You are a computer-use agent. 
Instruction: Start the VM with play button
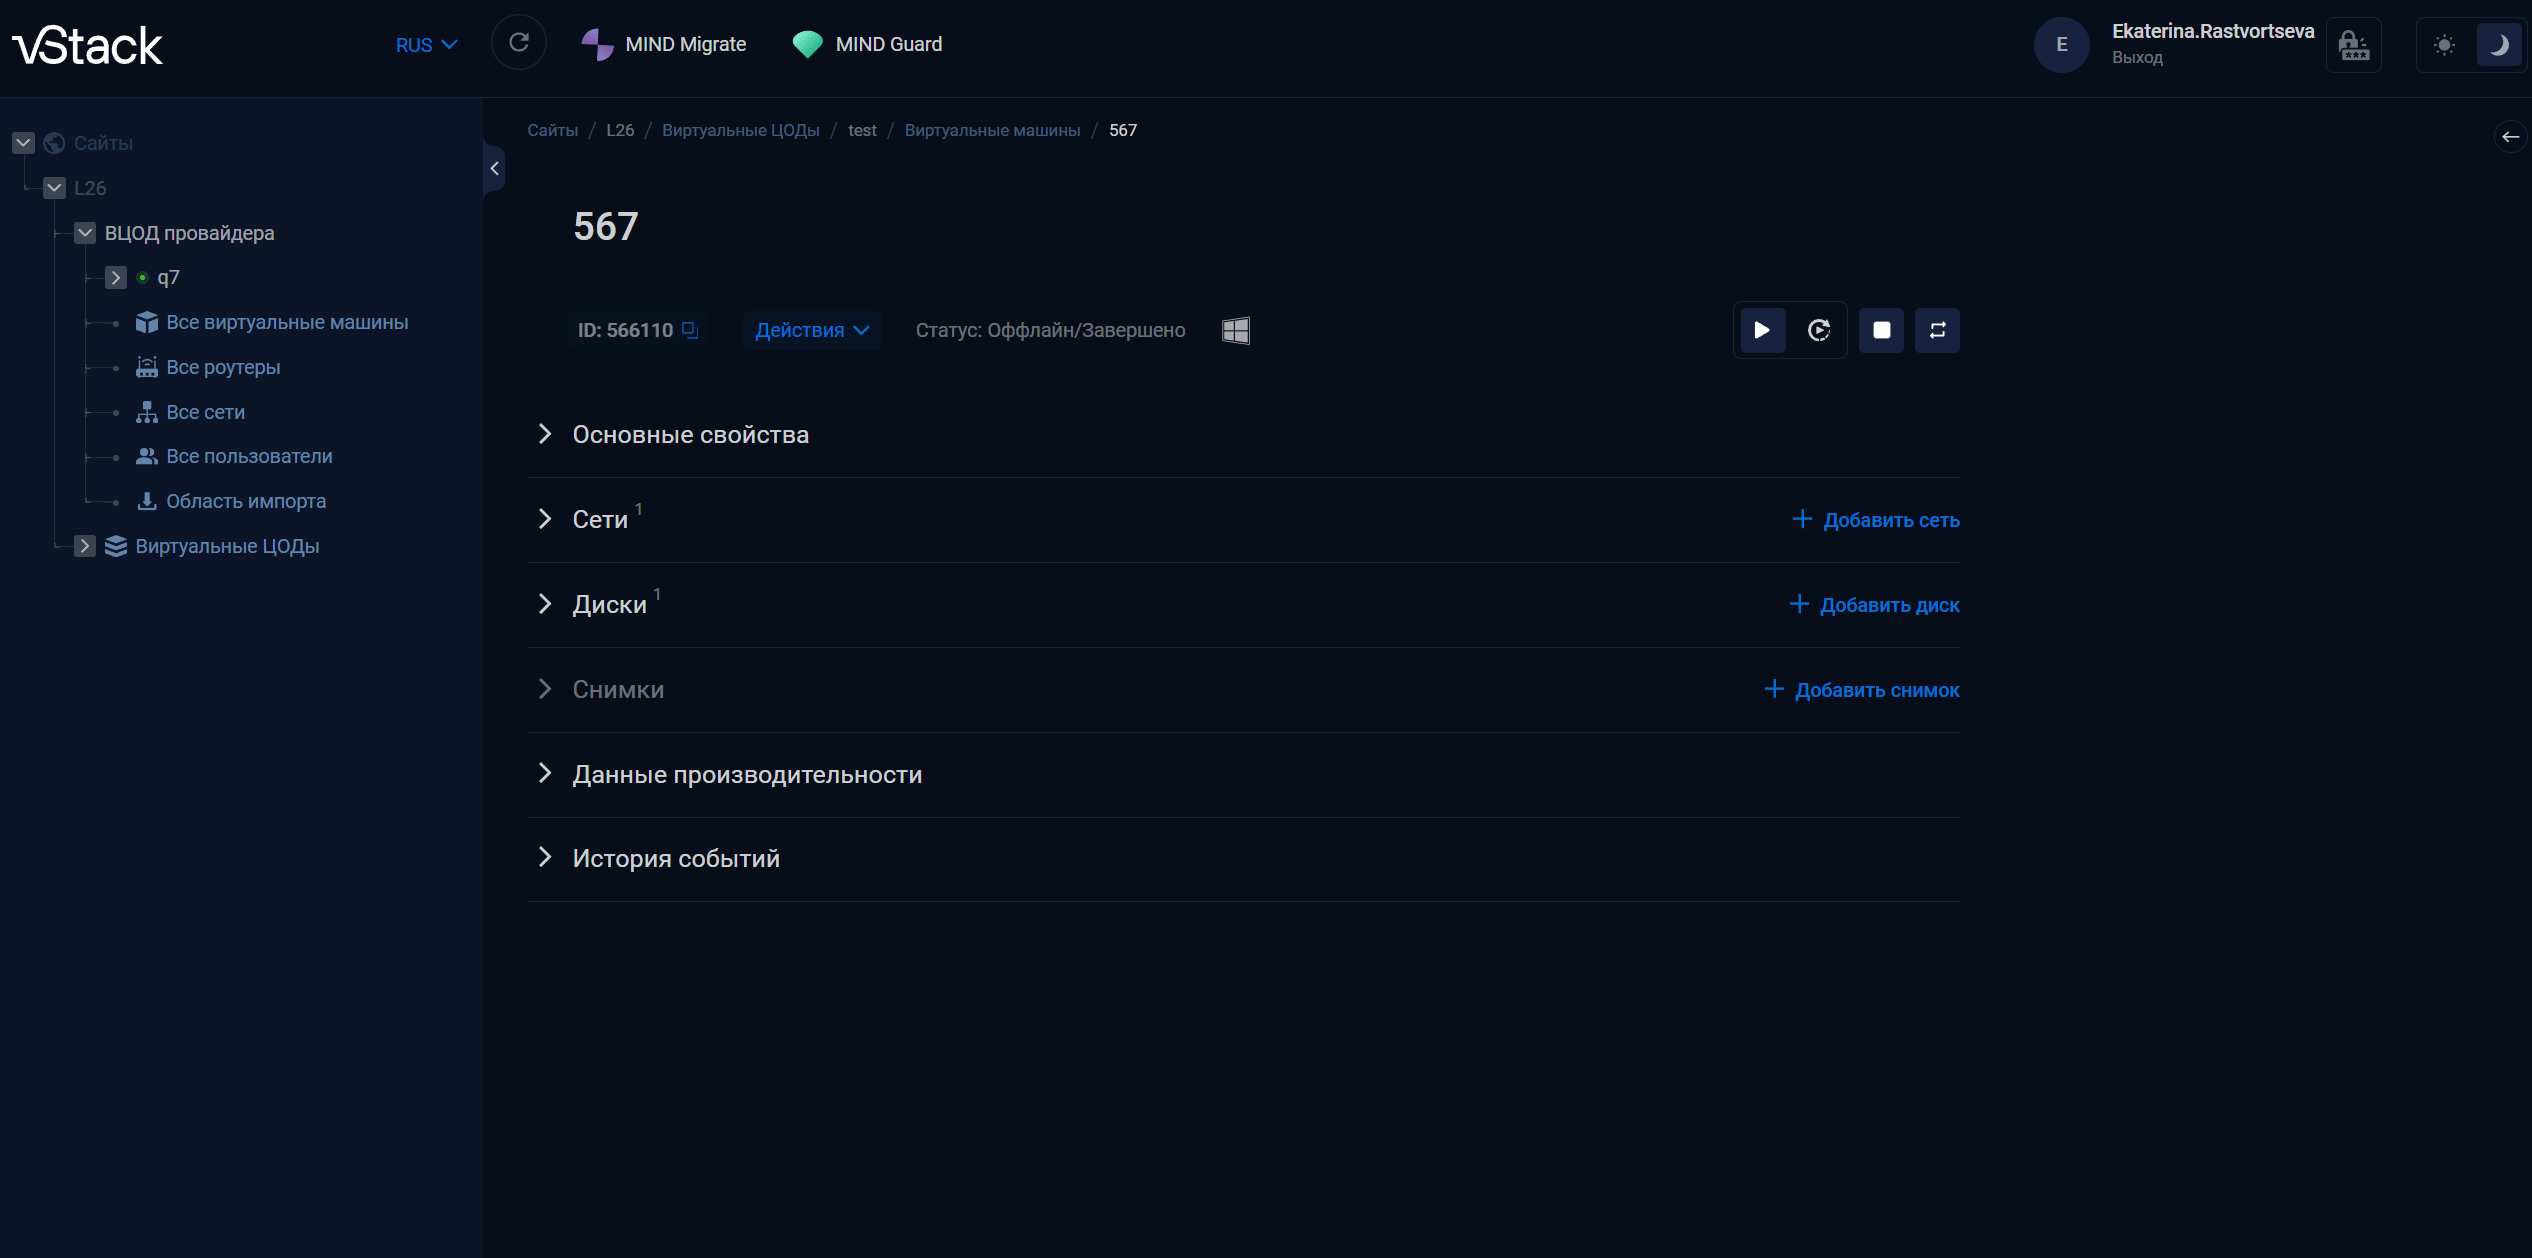[x=1762, y=330]
